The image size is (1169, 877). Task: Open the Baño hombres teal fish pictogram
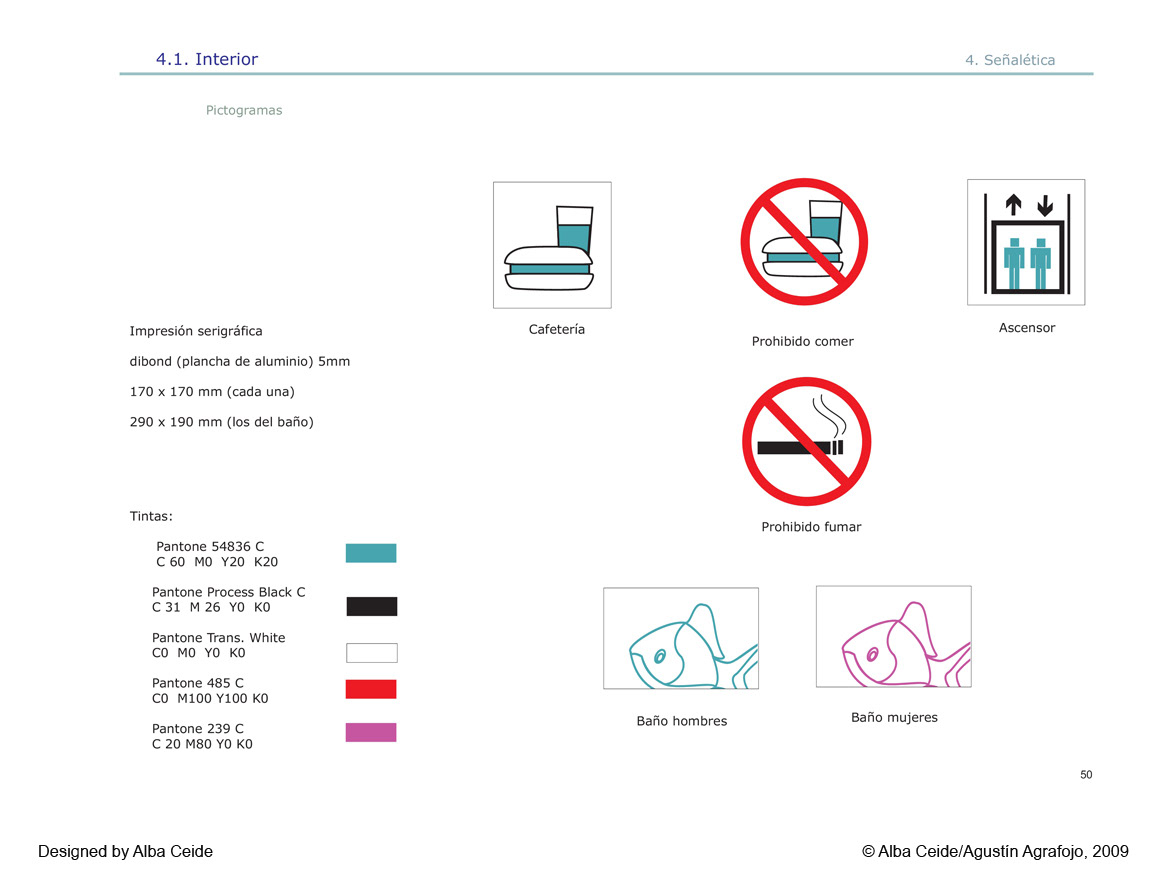(x=681, y=638)
